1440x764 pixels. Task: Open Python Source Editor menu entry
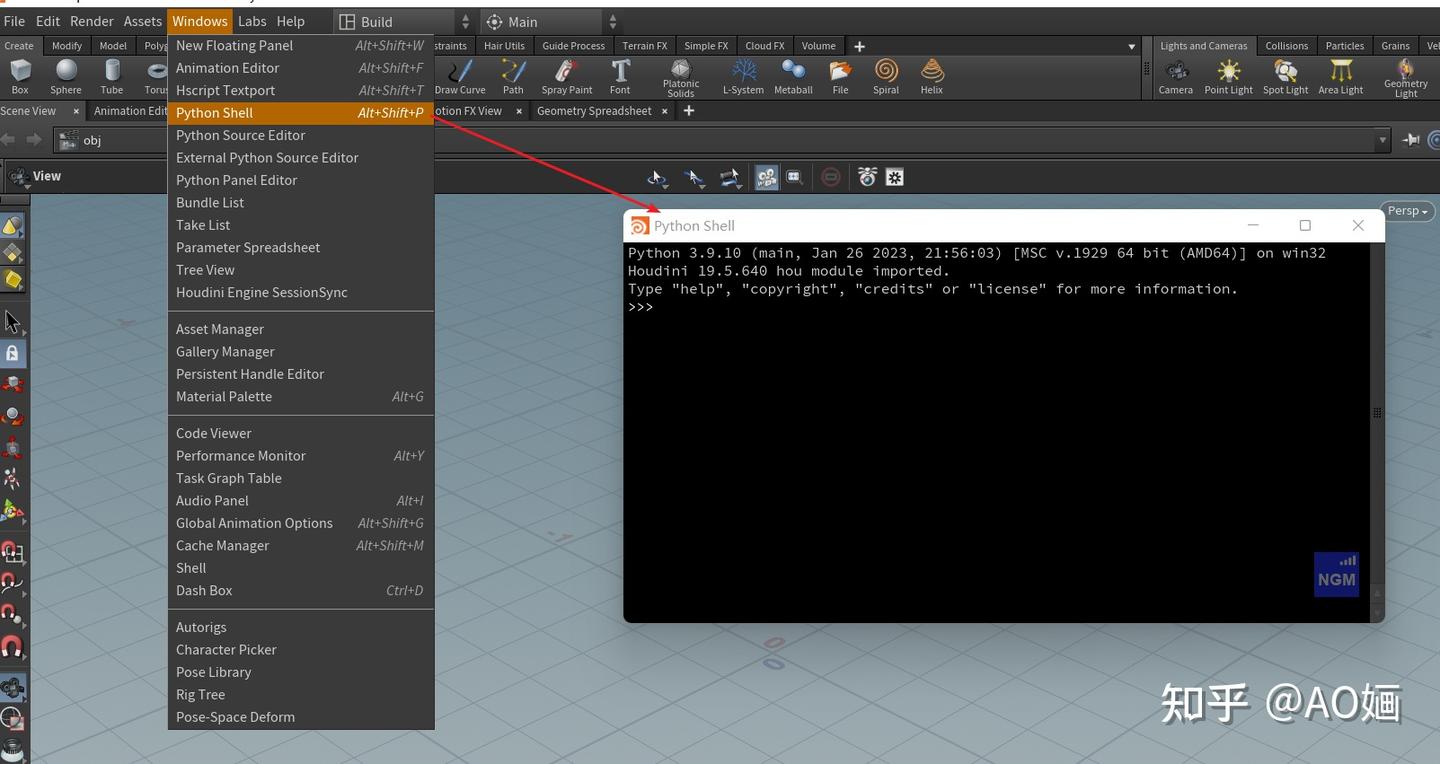pyautogui.click(x=241, y=135)
